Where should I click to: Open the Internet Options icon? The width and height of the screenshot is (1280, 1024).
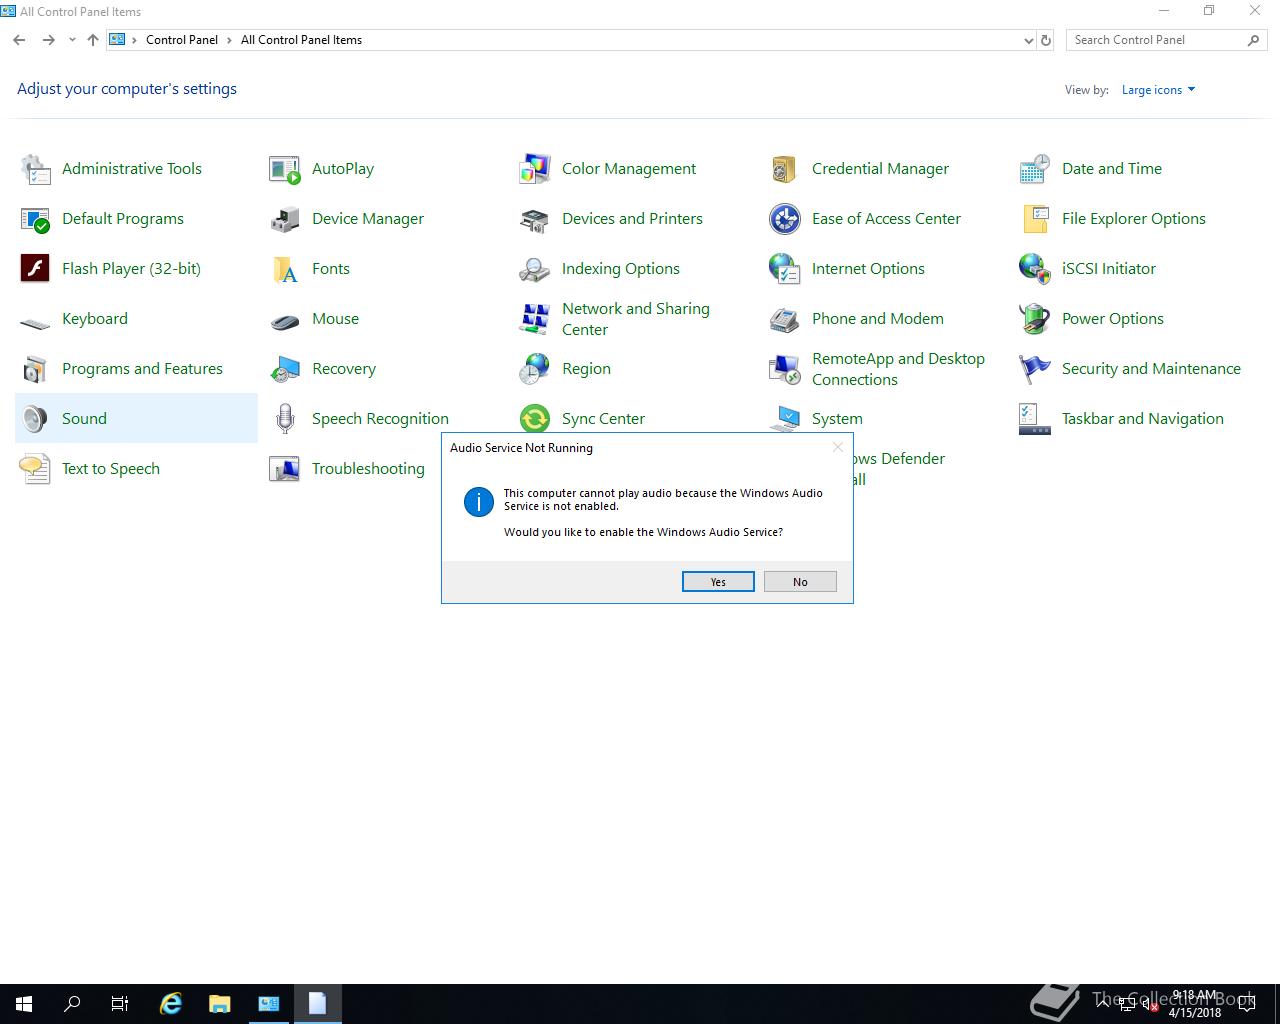click(x=785, y=269)
